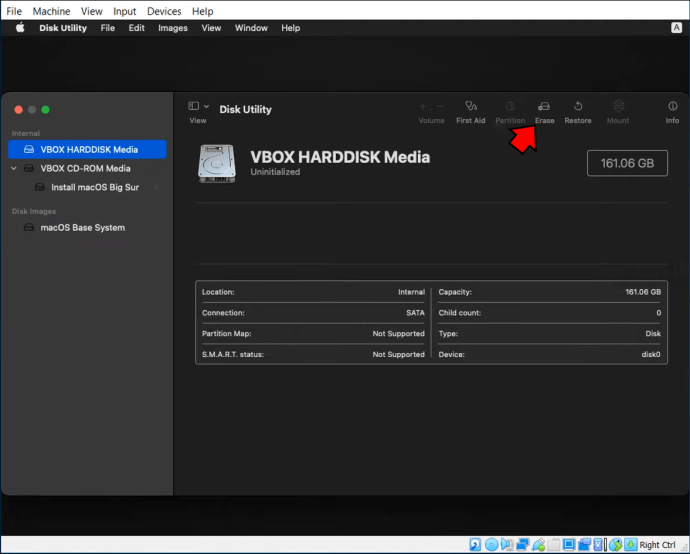This screenshot has width=690, height=554.
Task: Click the disk0 device value
Action: click(651, 354)
